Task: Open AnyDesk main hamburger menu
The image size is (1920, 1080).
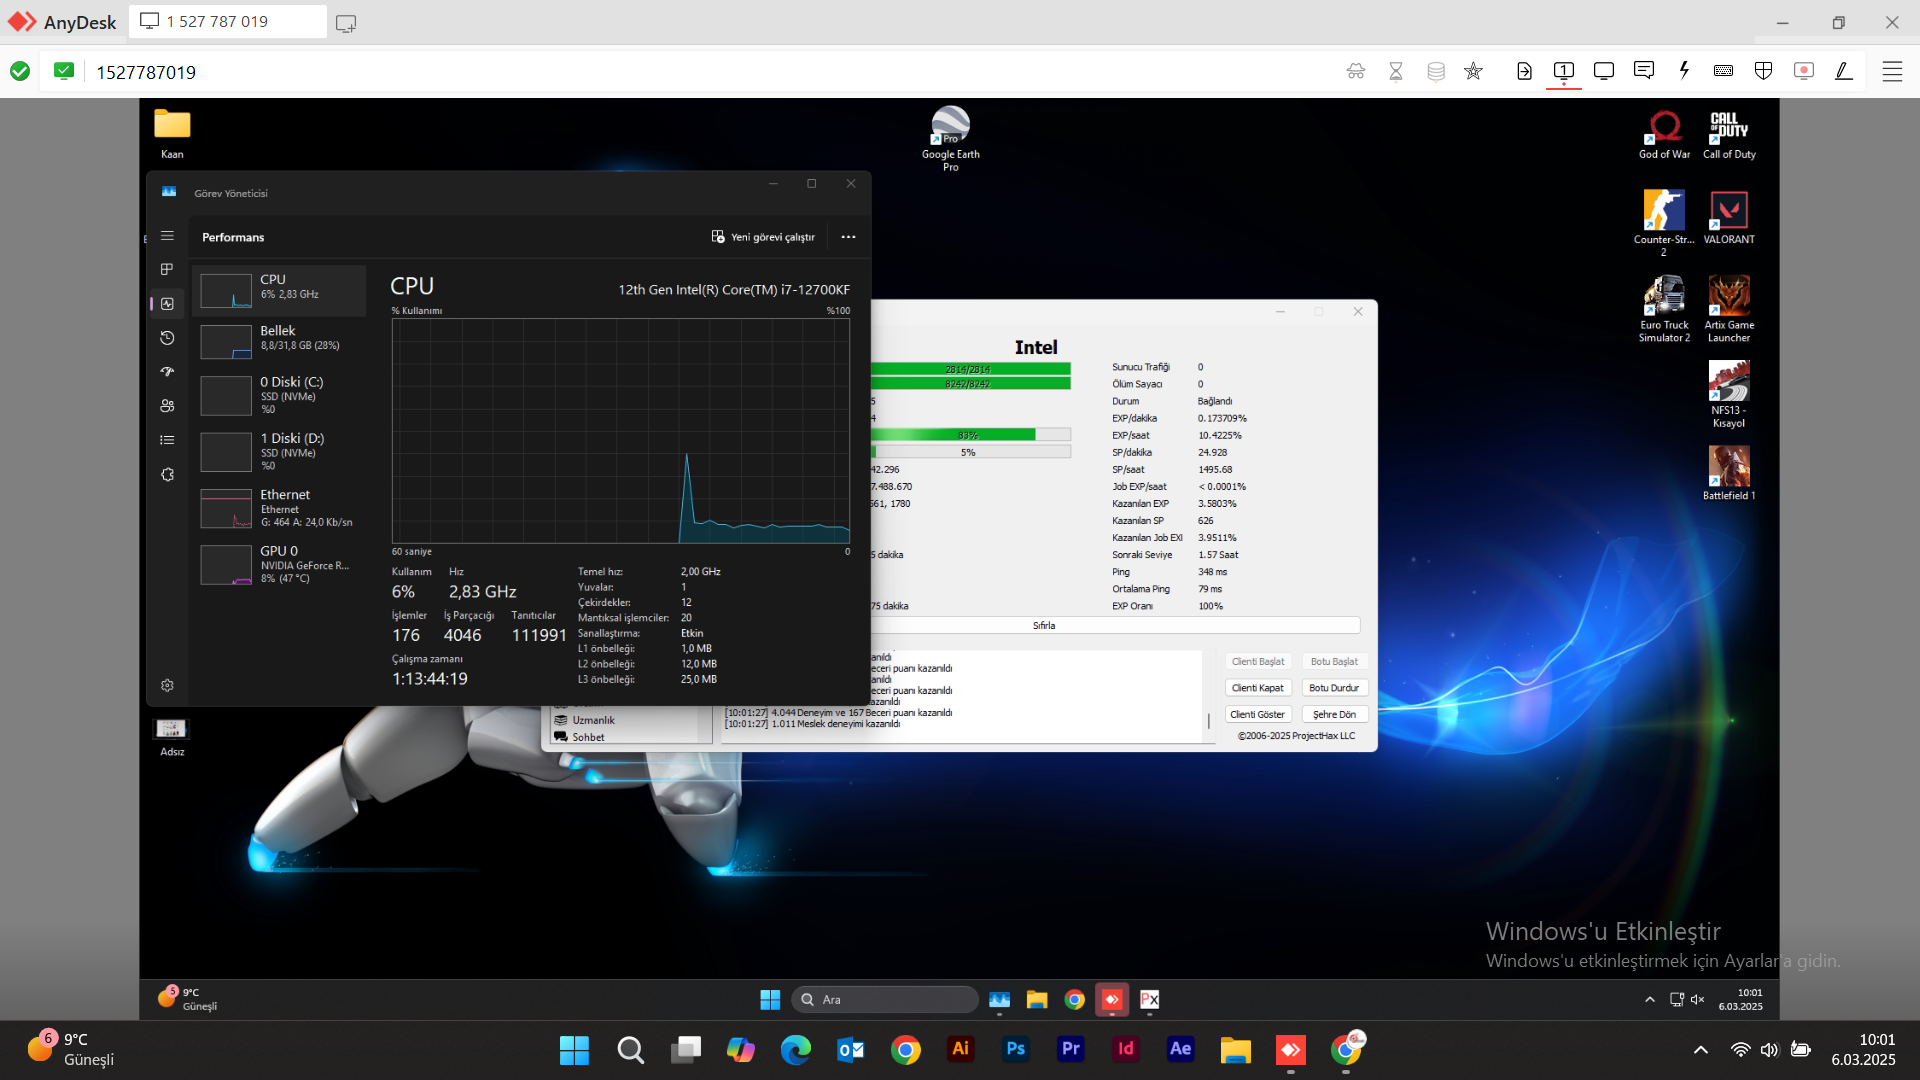Action: coord(1892,71)
